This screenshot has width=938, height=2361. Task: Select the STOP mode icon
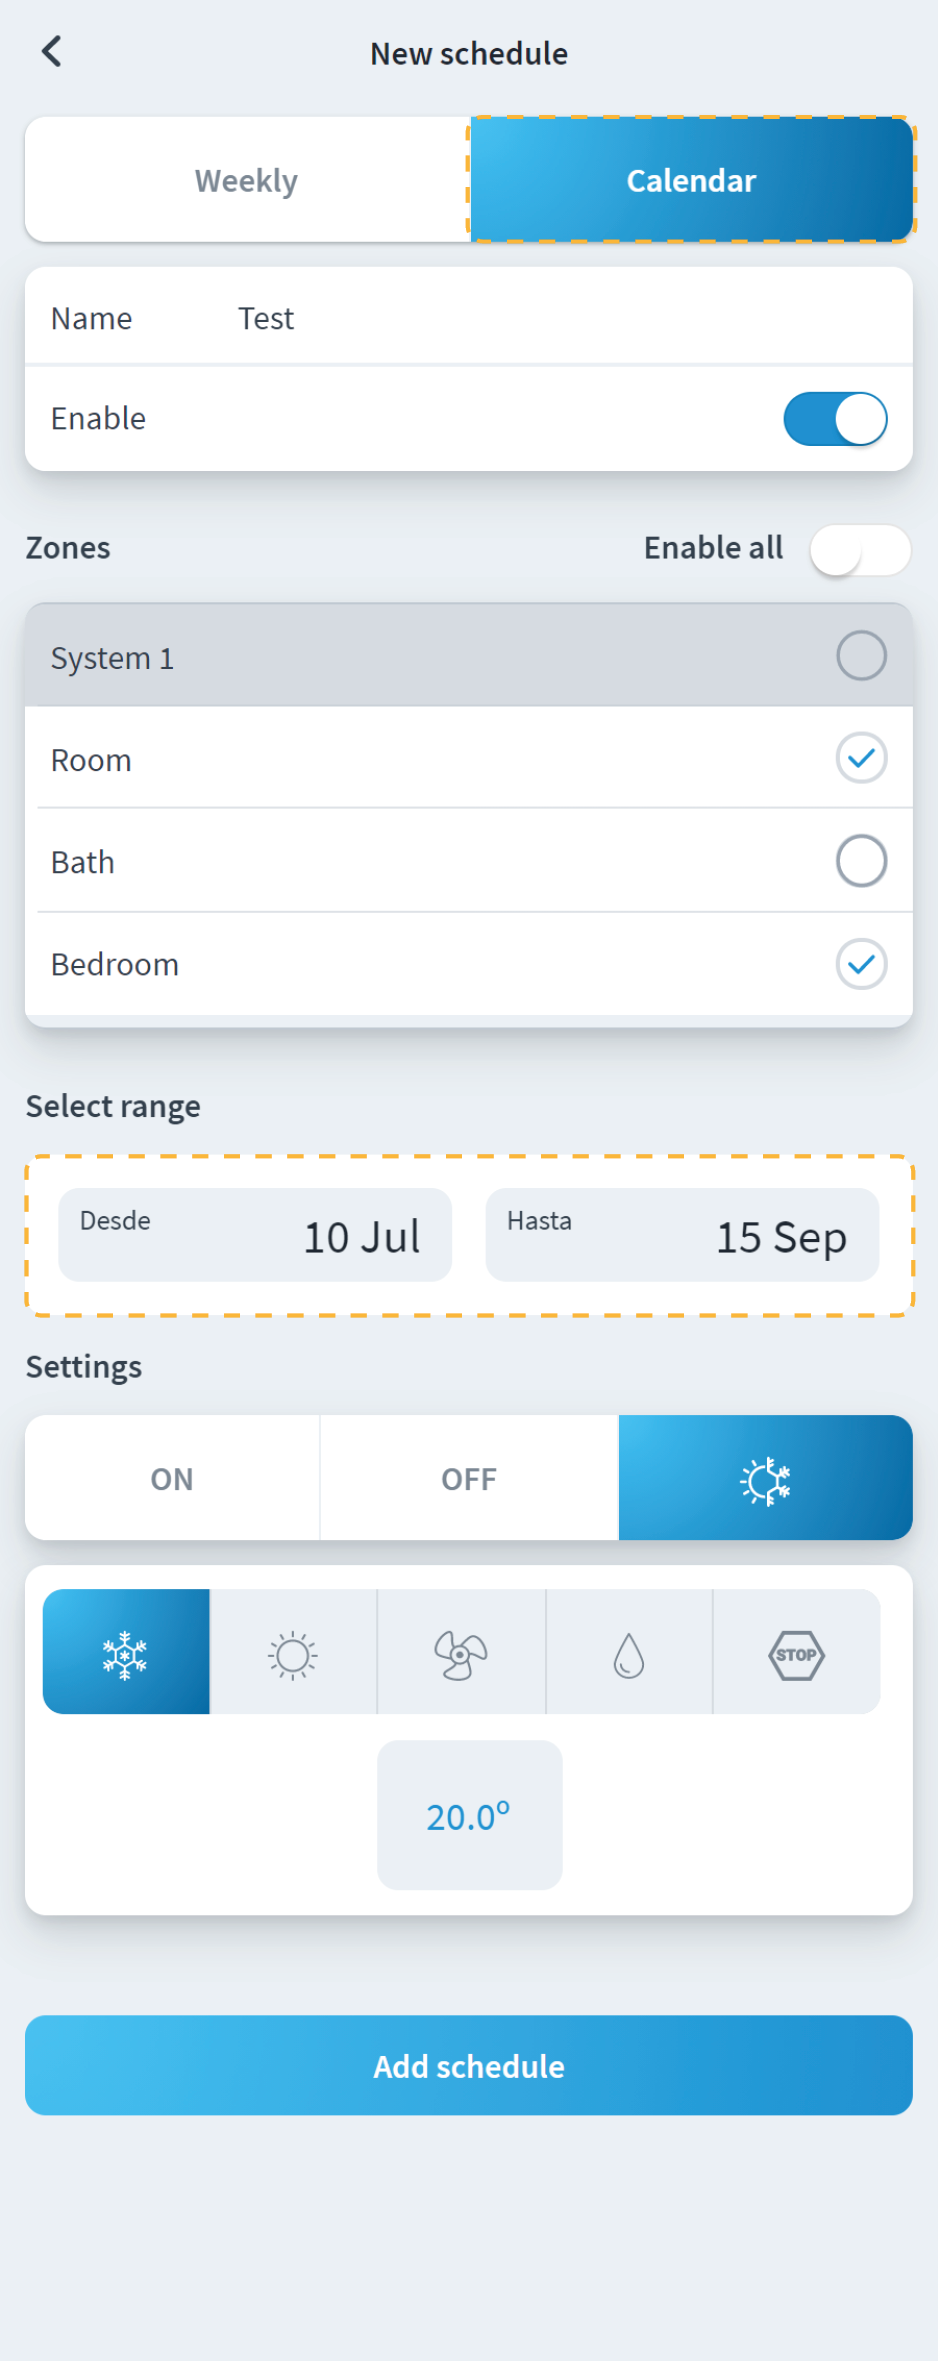point(796,1654)
